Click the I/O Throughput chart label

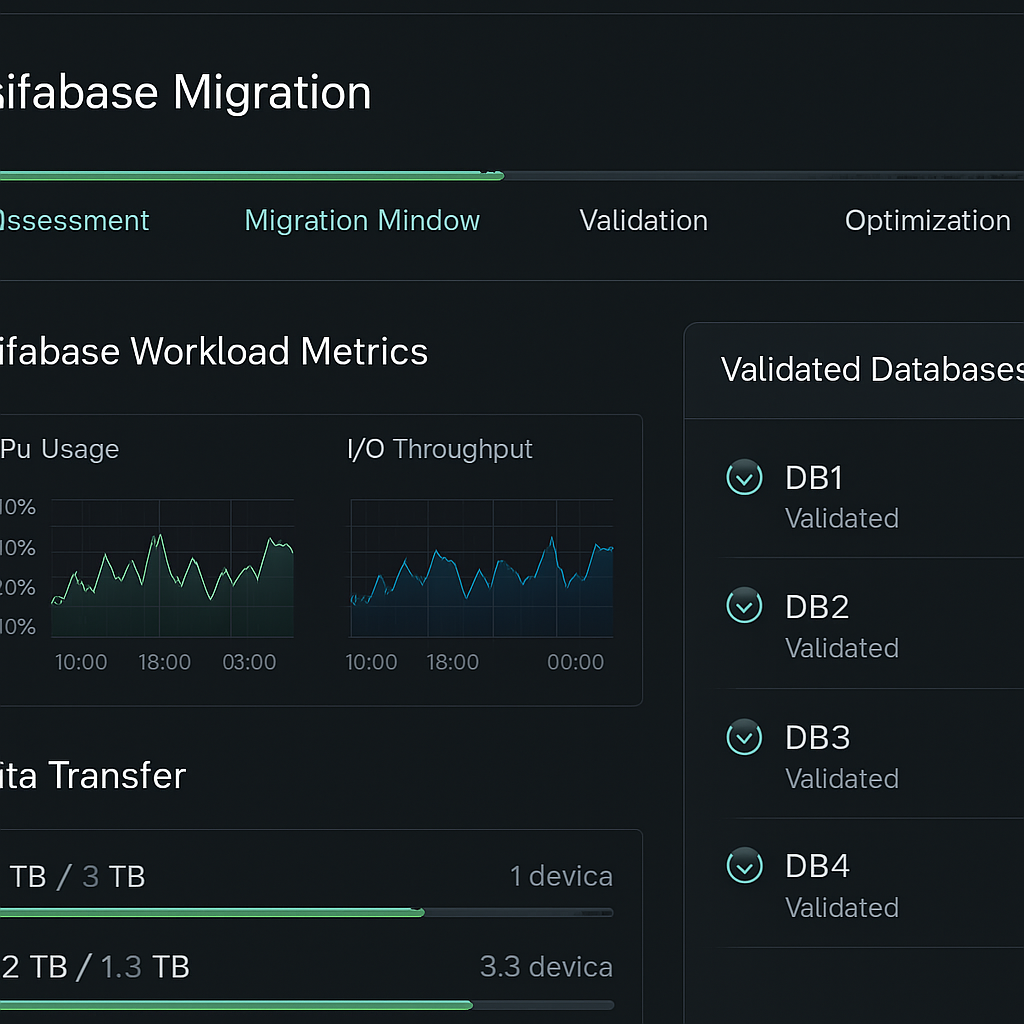[440, 449]
